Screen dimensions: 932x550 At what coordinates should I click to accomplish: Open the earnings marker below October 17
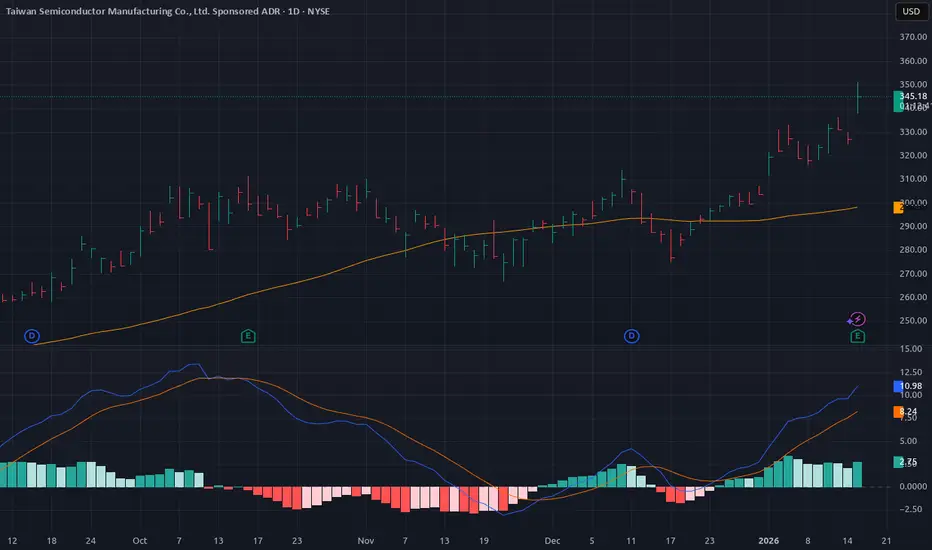(248, 337)
